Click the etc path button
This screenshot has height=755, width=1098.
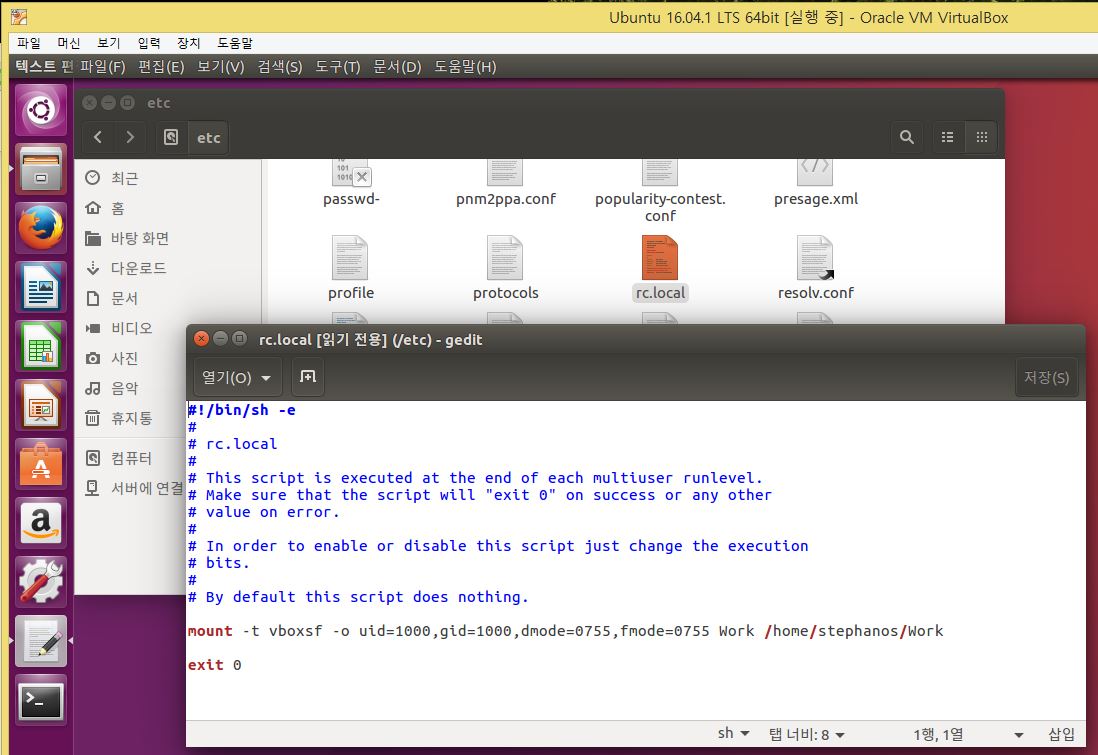point(208,137)
